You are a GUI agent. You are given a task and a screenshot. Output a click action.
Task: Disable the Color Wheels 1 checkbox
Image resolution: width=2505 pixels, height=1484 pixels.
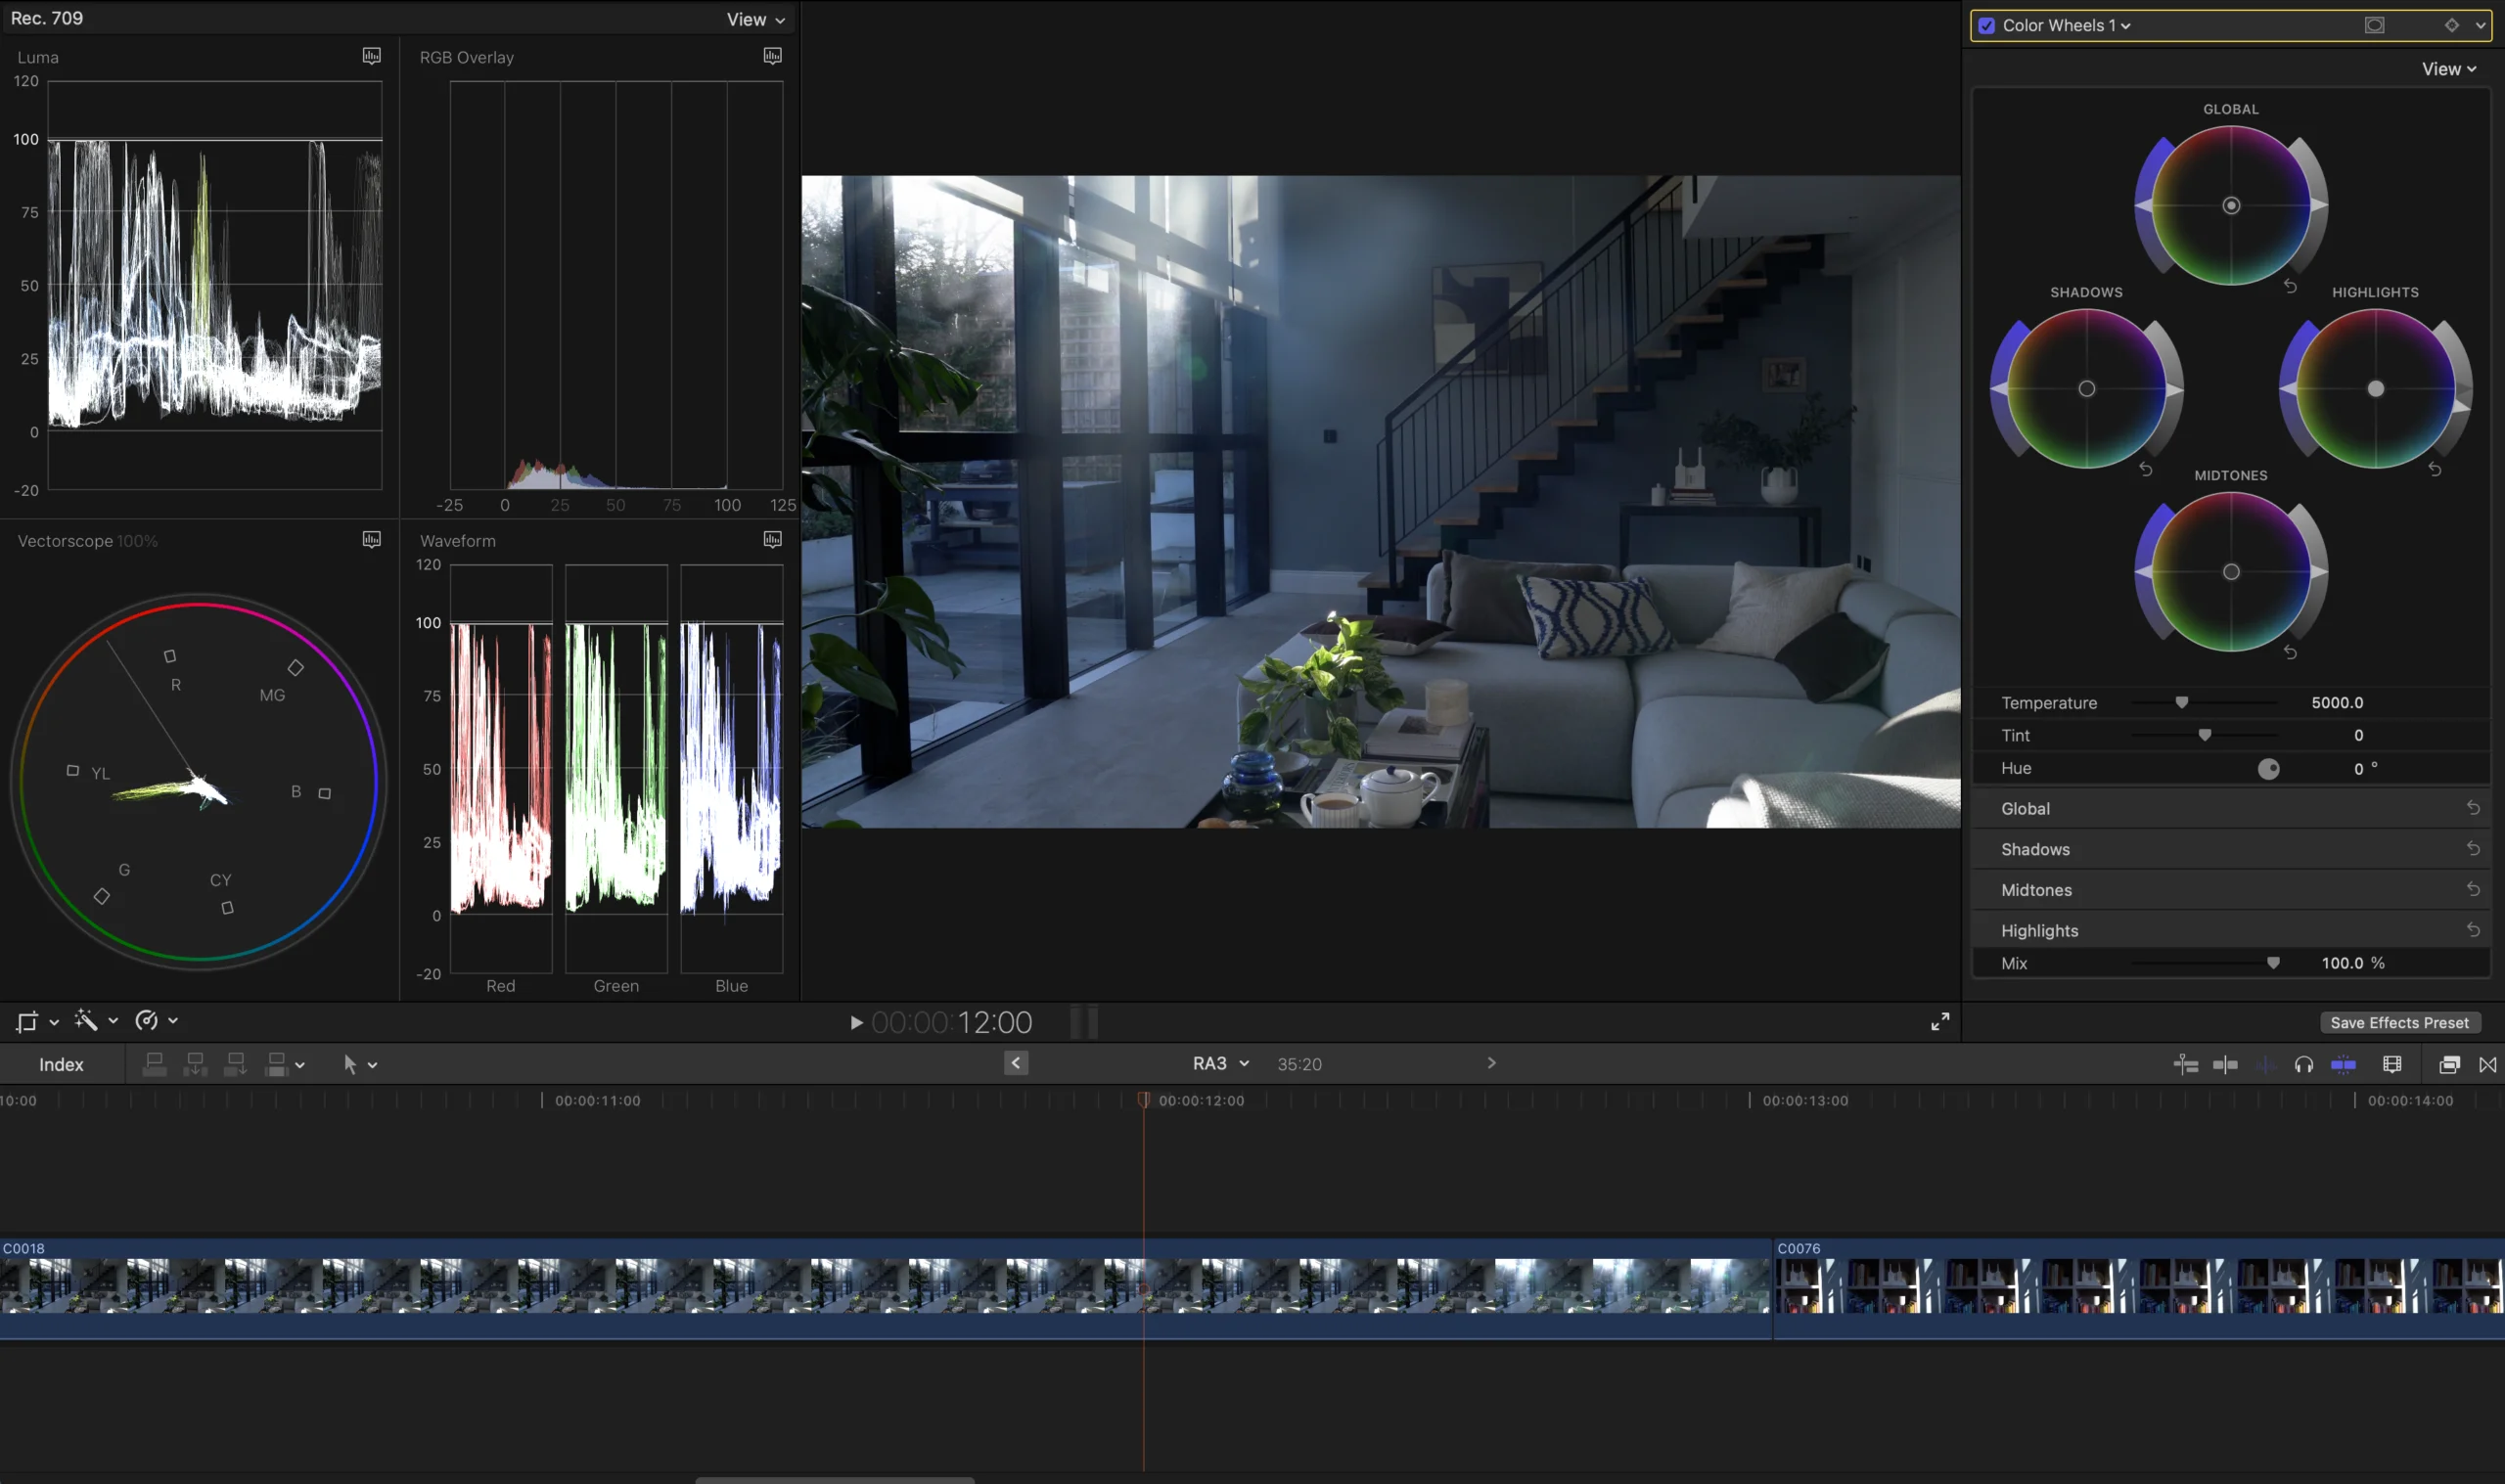click(x=1986, y=26)
